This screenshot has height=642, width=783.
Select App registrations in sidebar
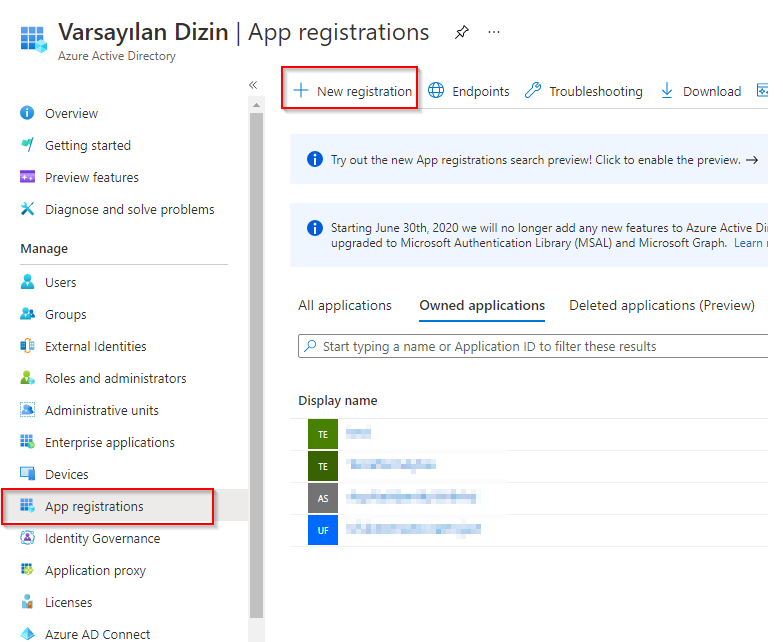click(94, 506)
